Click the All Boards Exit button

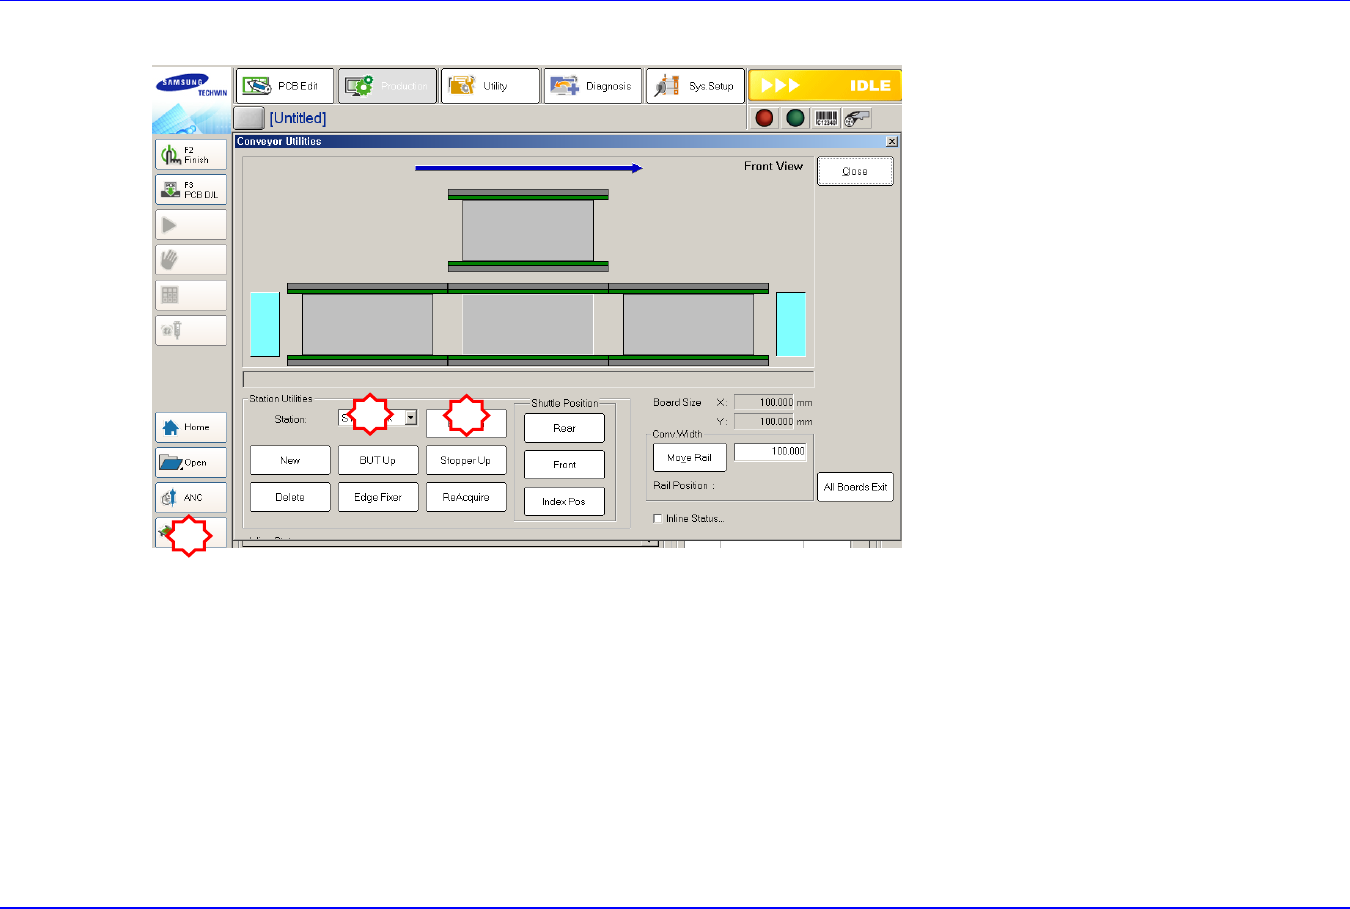[855, 487]
